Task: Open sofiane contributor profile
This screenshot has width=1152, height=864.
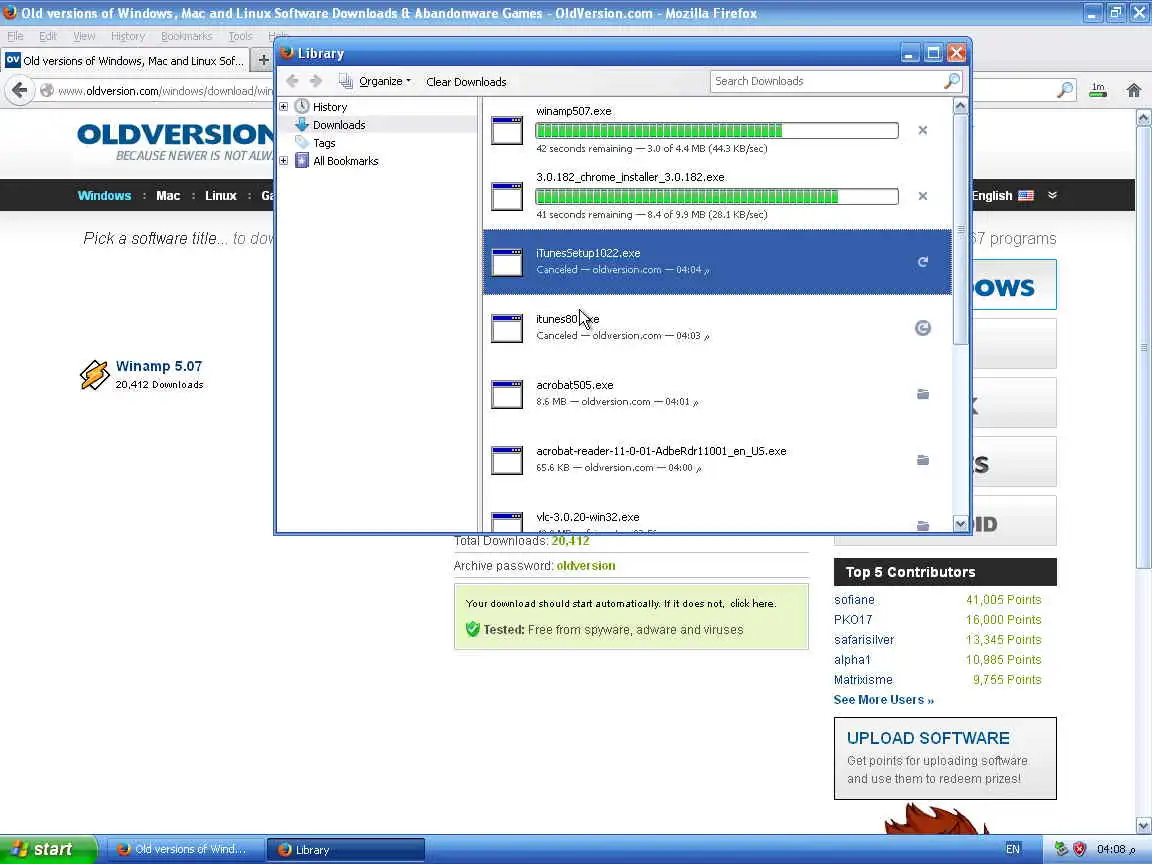Action: pos(854,600)
